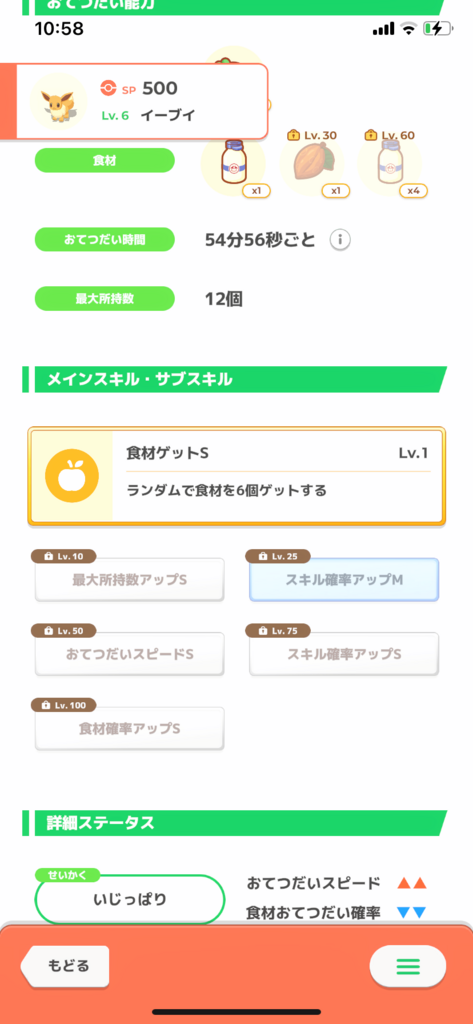The width and height of the screenshot is (473, 1024).
Task: Tap locked subskill おてつだいスピードS
Action: pos(129,654)
